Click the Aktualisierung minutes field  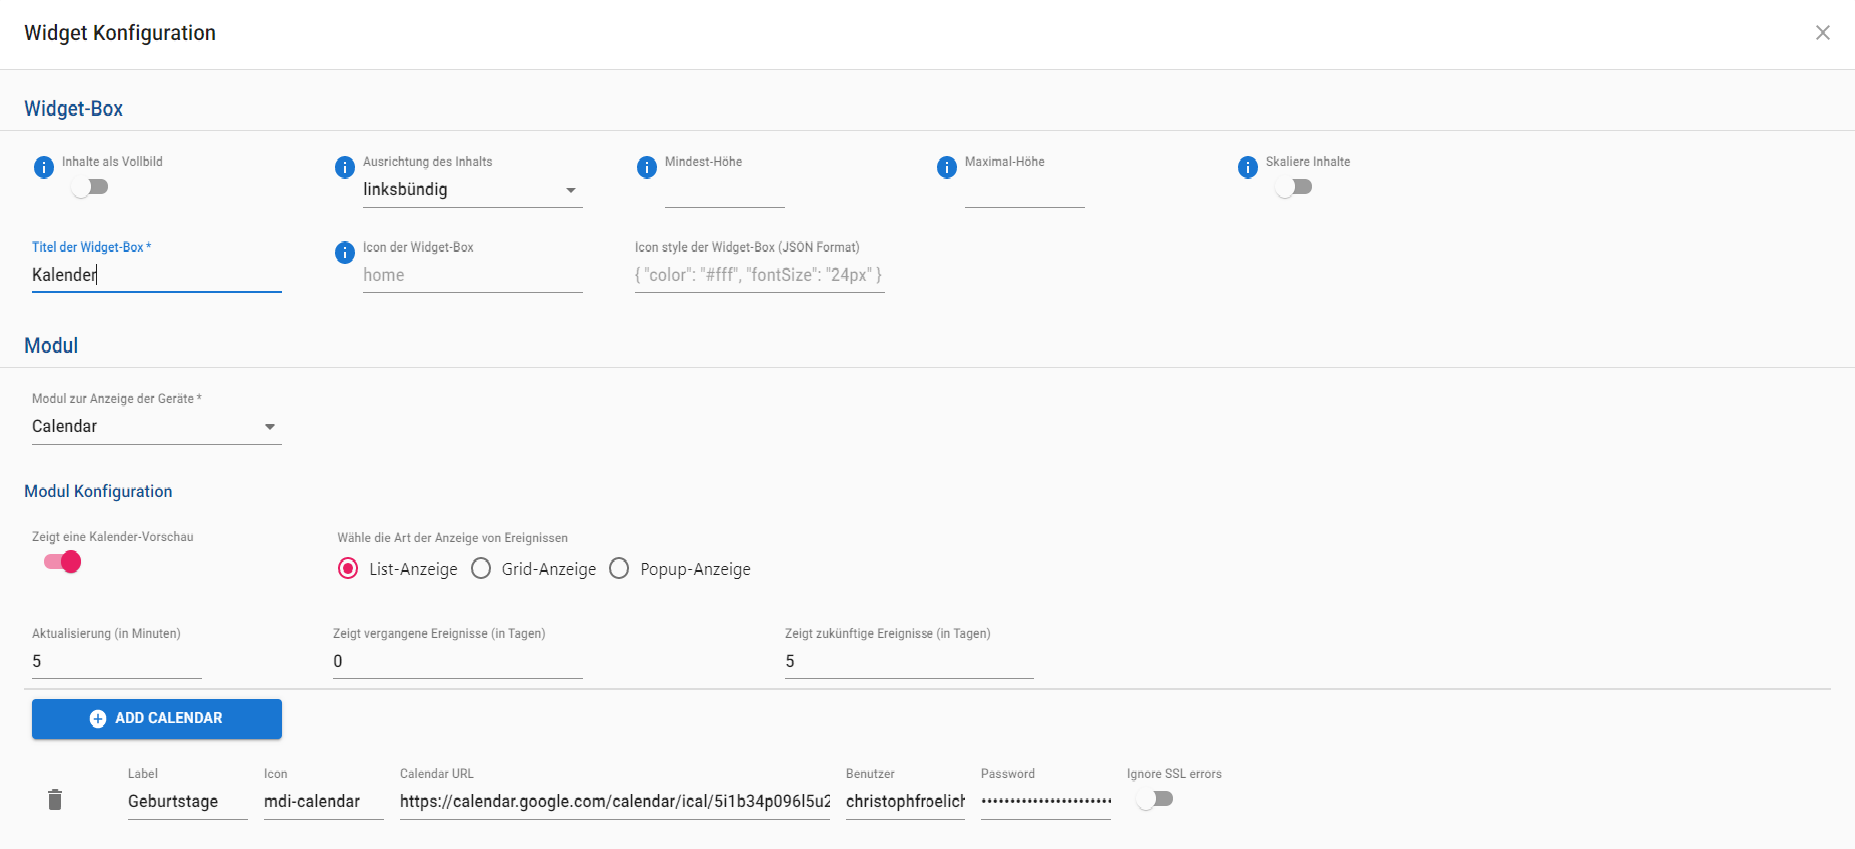coord(116,661)
